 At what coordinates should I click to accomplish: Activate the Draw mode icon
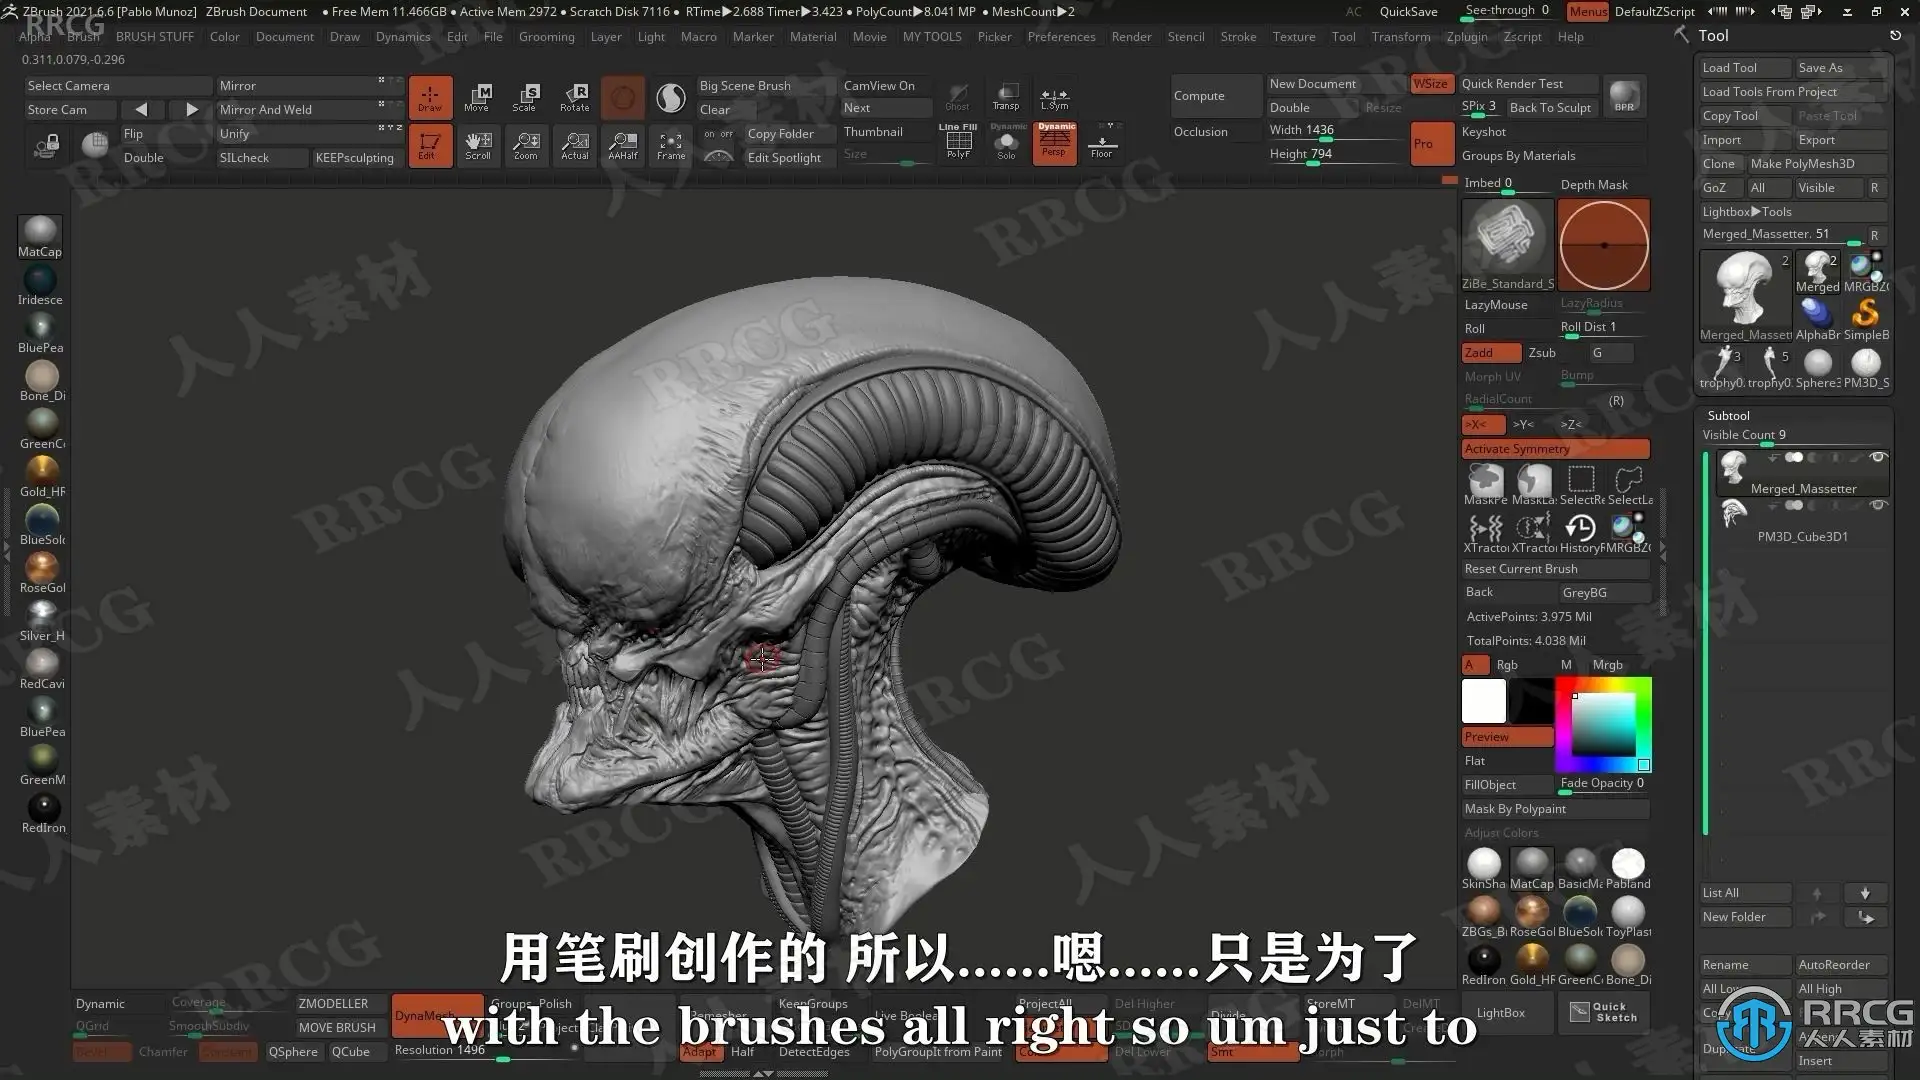[x=430, y=97]
